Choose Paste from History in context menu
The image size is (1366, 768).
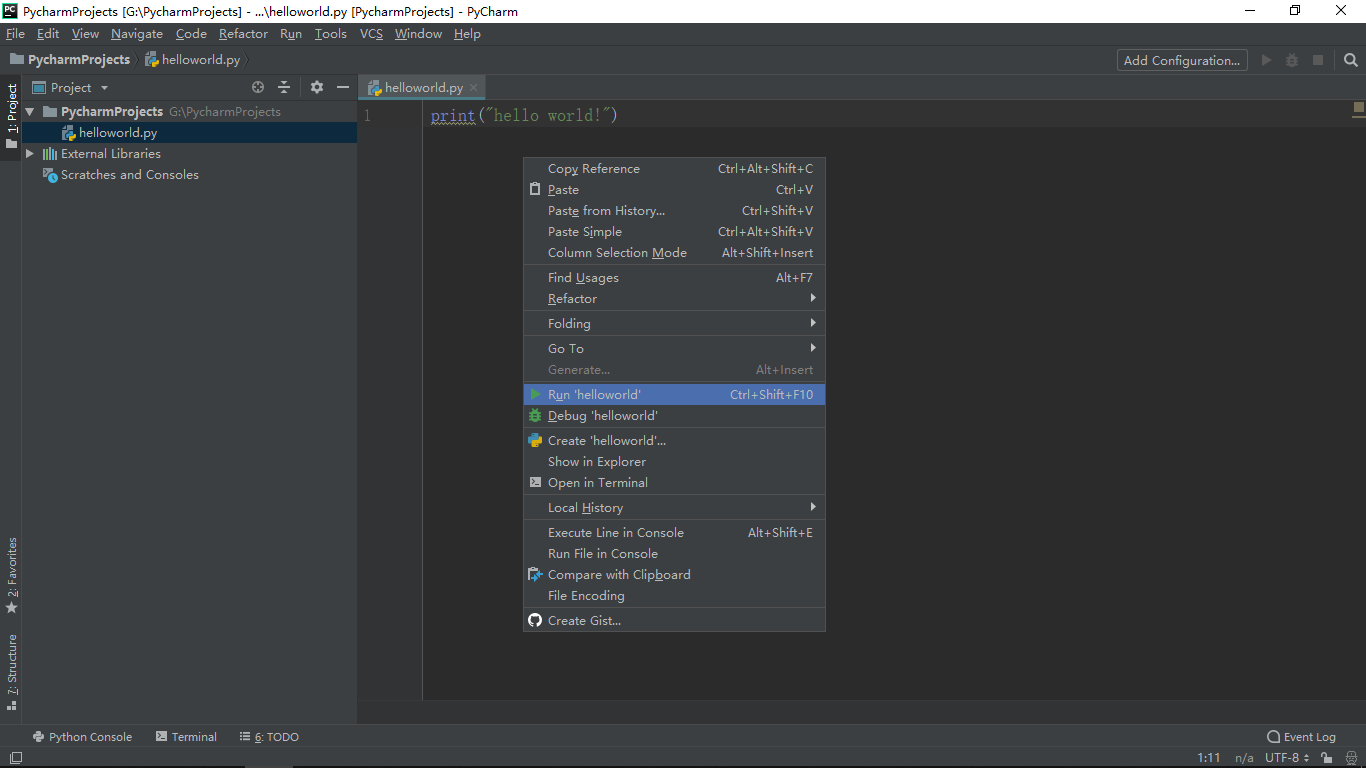(x=674, y=211)
